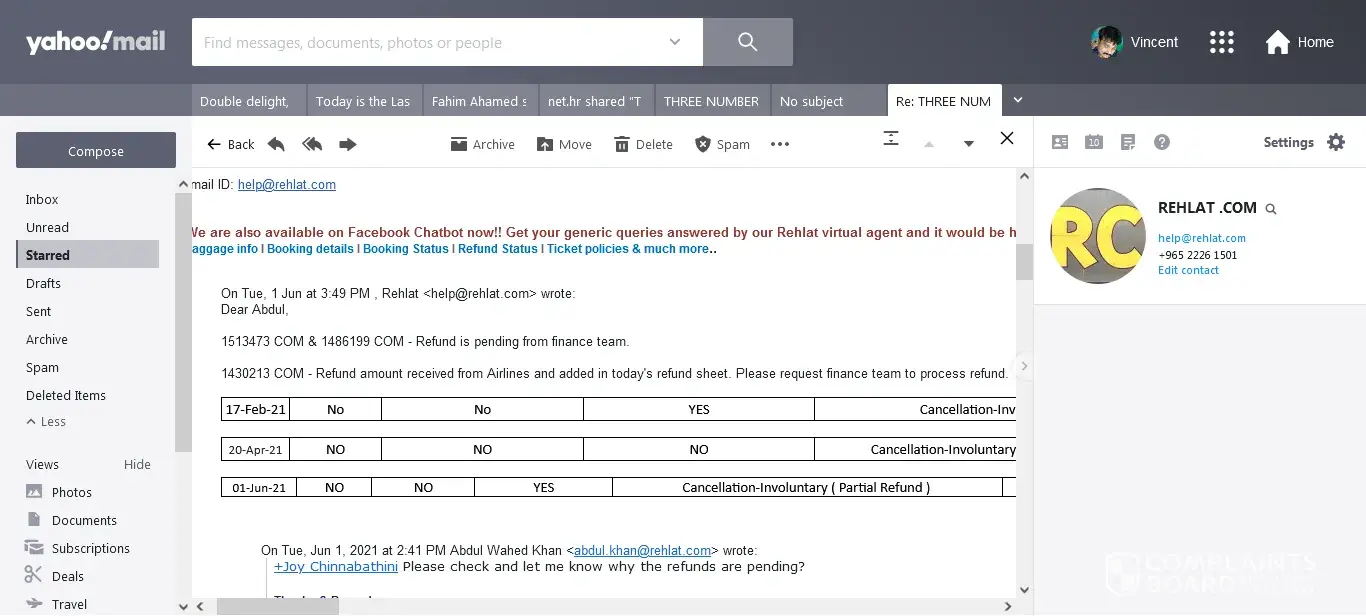The width and height of the screenshot is (1366, 616).
Task: Delete the current email
Action: tap(643, 144)
